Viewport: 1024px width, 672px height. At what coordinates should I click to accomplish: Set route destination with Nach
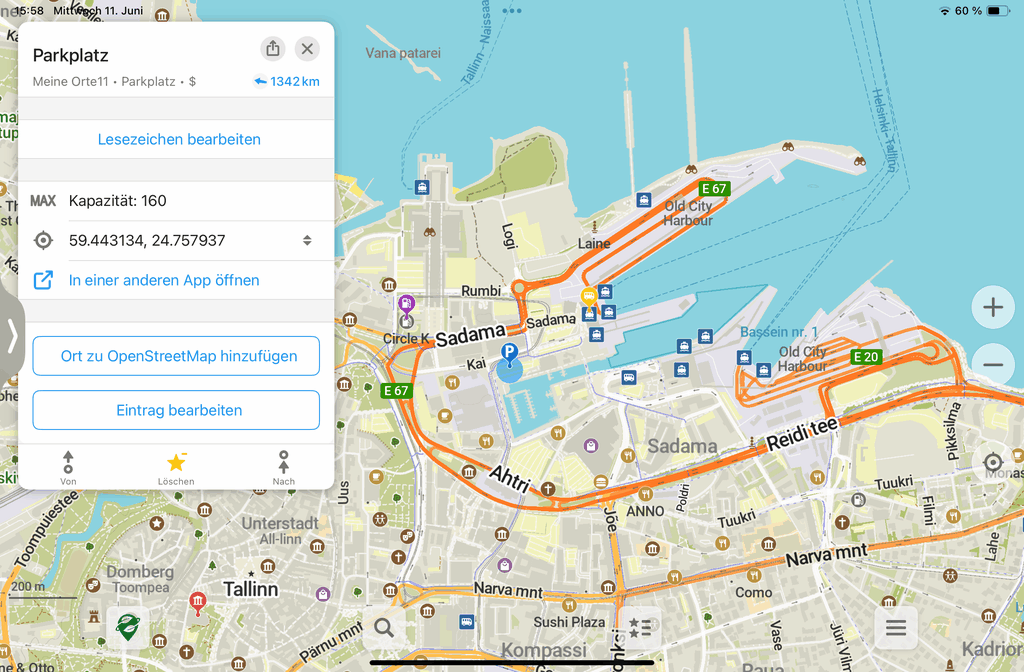pyautogui.click(x=283, y=468)
